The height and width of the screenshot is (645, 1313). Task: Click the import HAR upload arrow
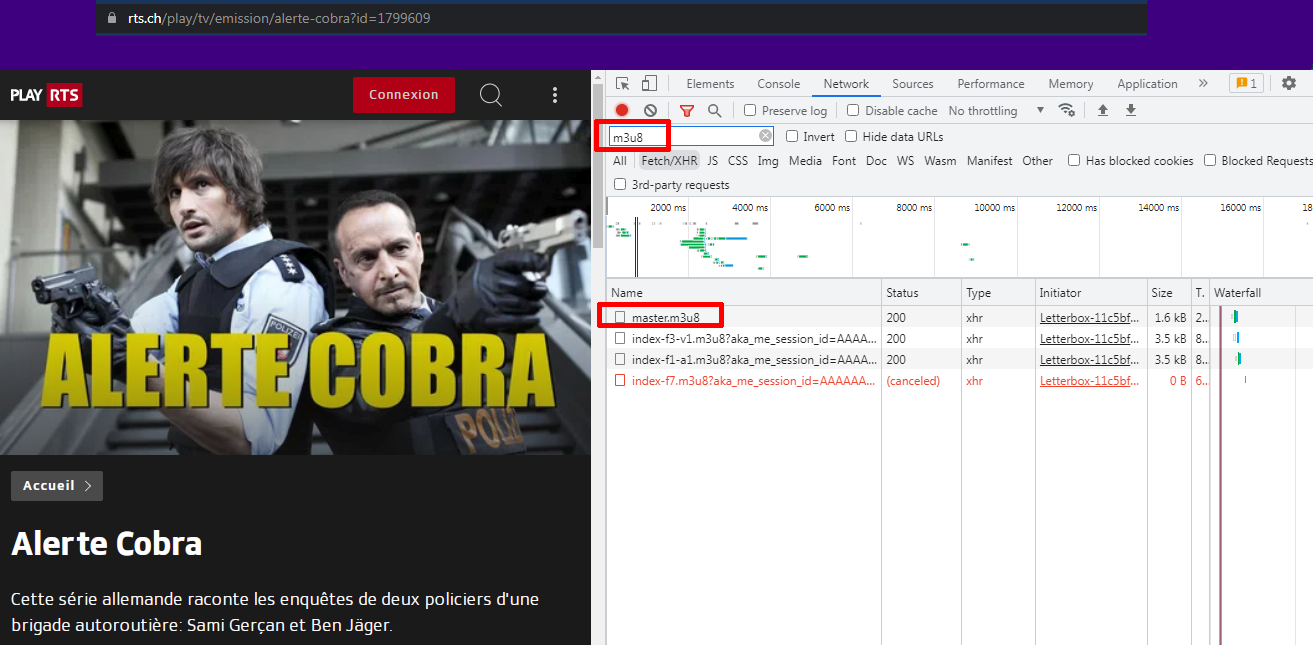(x=1103, y=110)
